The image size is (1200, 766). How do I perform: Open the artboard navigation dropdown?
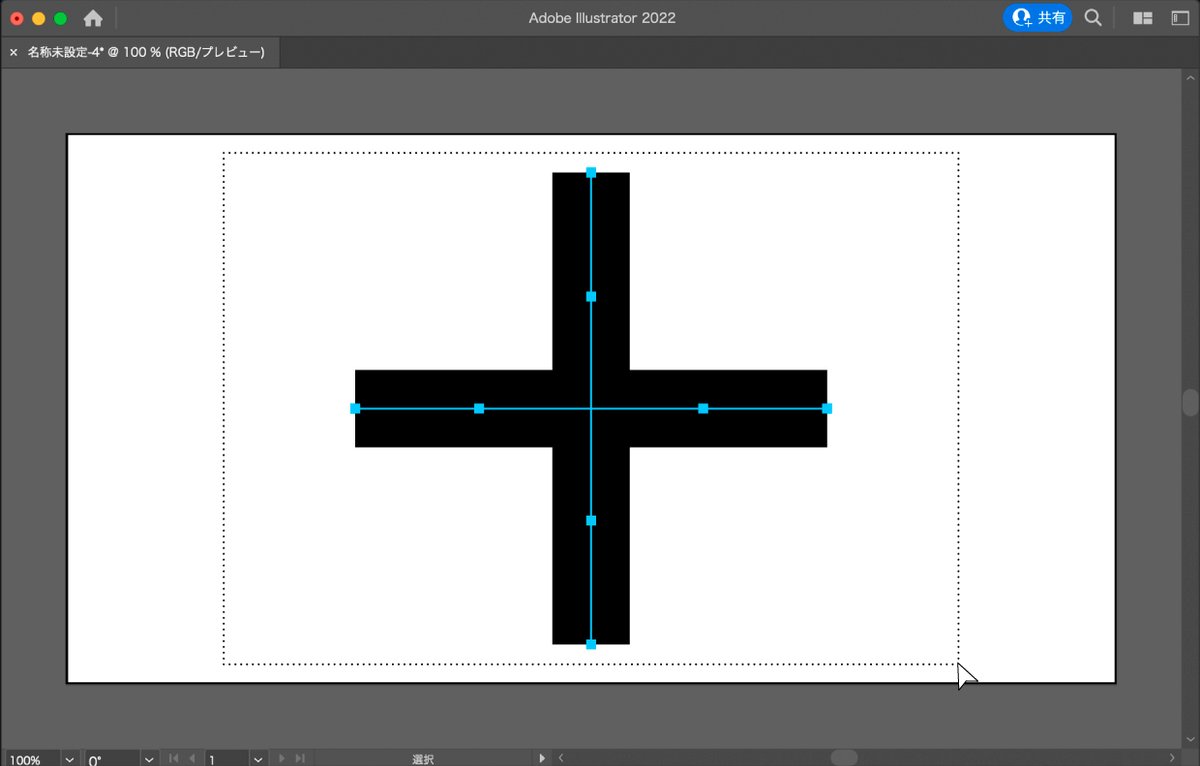point(258,759)
